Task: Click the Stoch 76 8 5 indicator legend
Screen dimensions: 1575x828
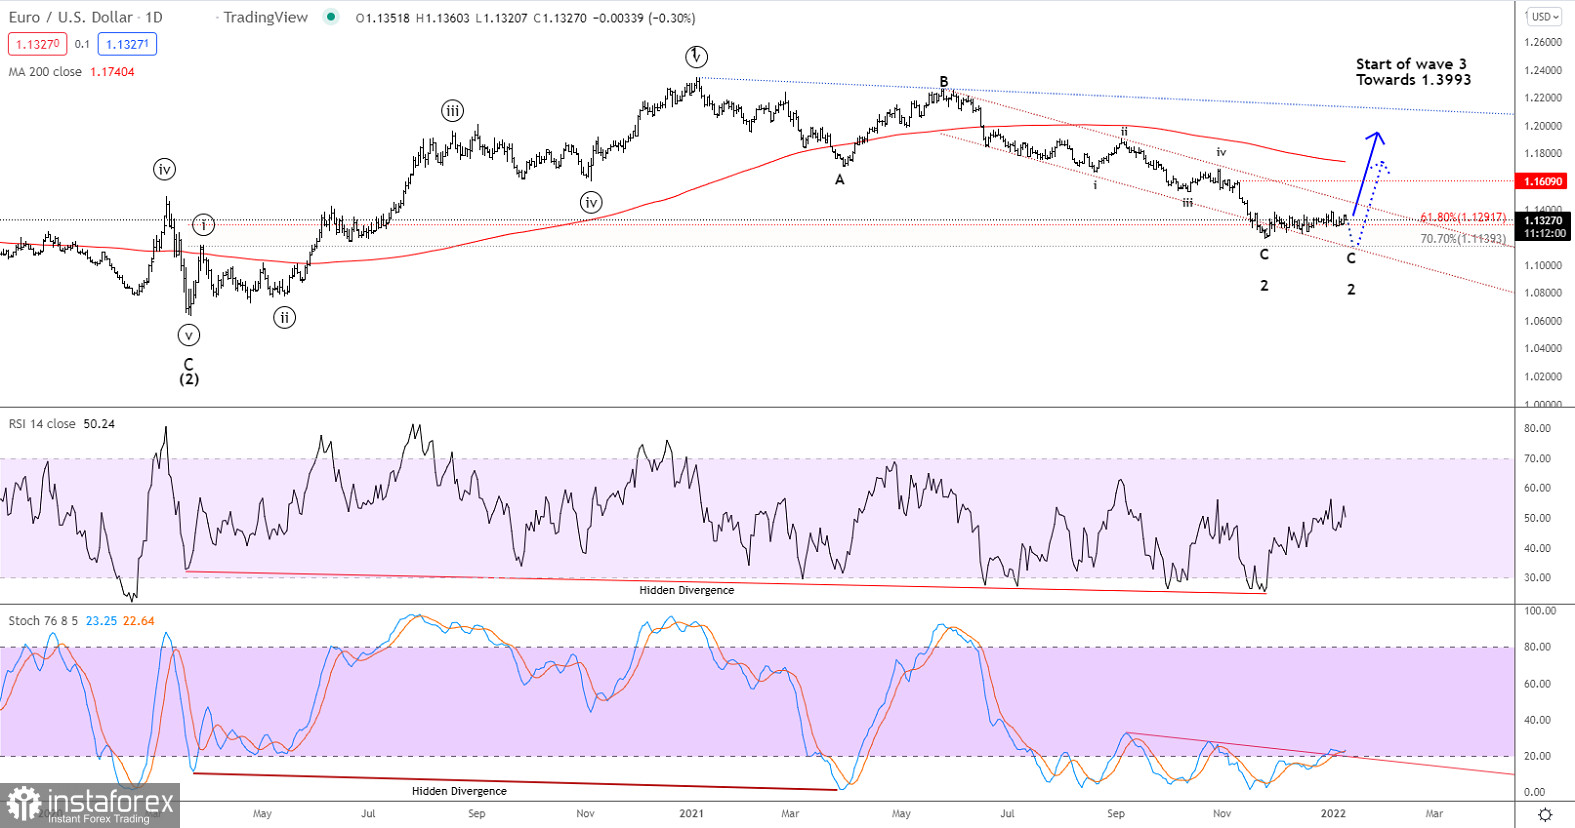Action: pos(44,621)
